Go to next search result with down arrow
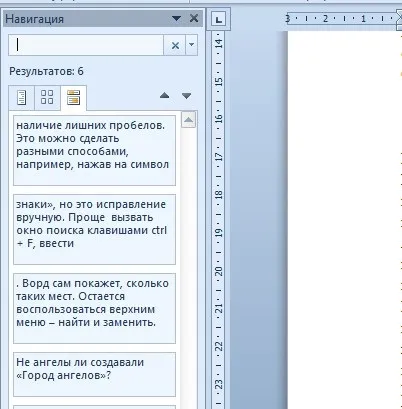The image size is (402, 409). tap(186, 96)
